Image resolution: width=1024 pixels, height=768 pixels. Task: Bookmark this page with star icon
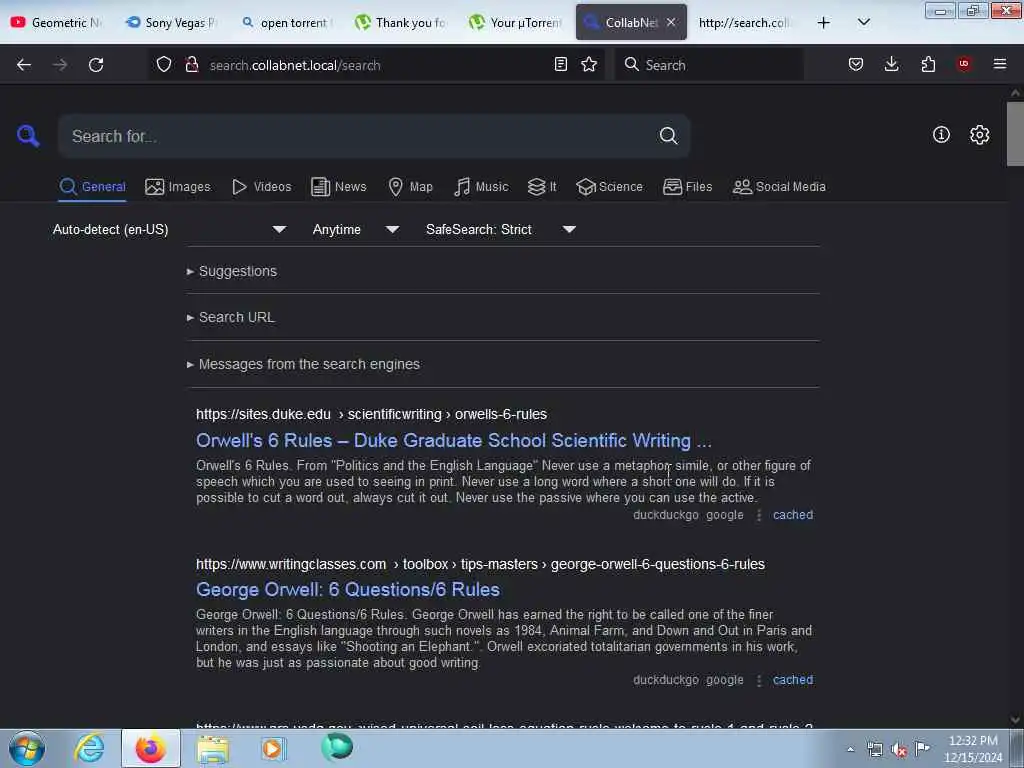[x=589, y=64]
